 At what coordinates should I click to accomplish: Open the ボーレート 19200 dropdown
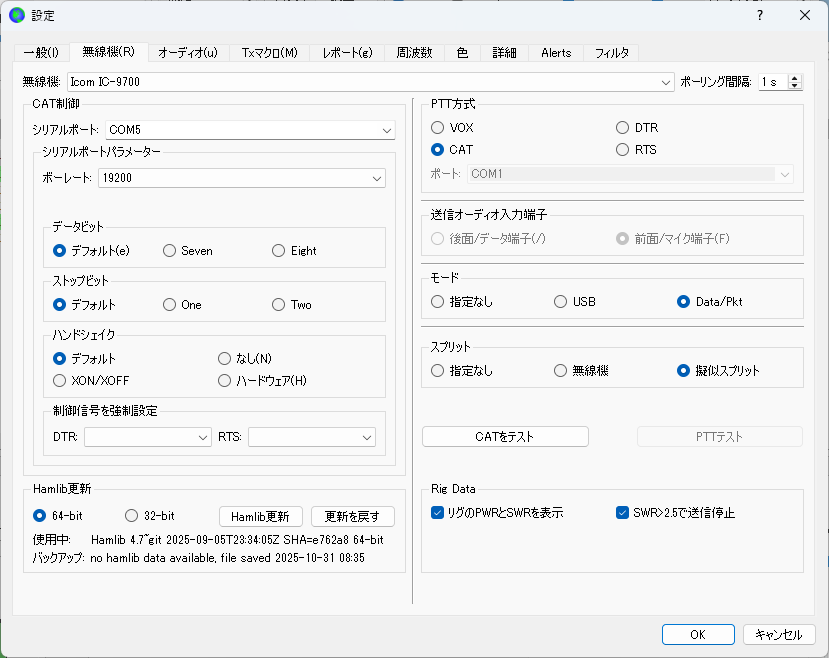242,178
